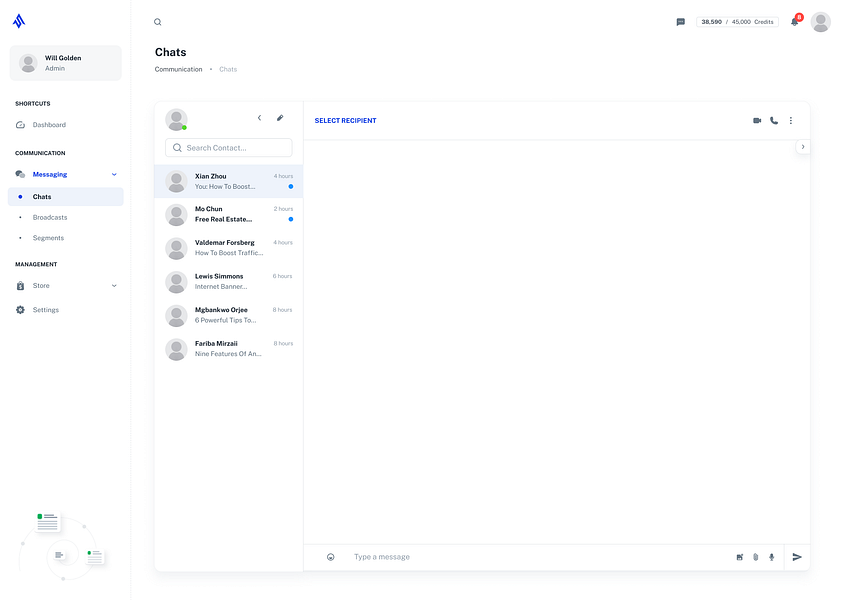Attach a file using the paperclip icon
850x600 pixels.
pos(756,557)
